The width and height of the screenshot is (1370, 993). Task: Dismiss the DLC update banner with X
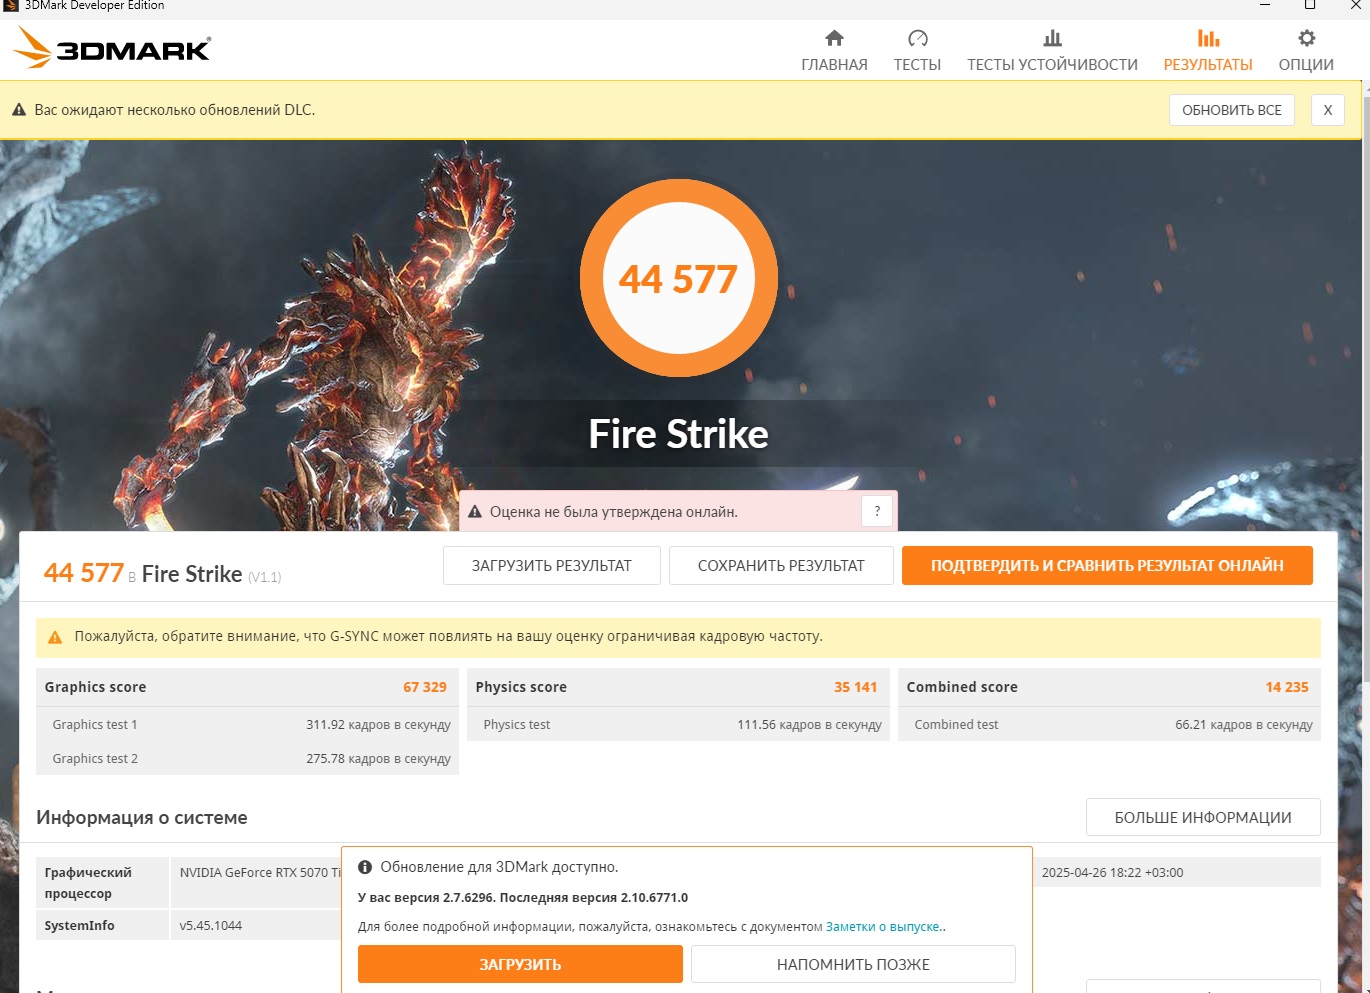pyautogui.click(x=1328, y=110)
